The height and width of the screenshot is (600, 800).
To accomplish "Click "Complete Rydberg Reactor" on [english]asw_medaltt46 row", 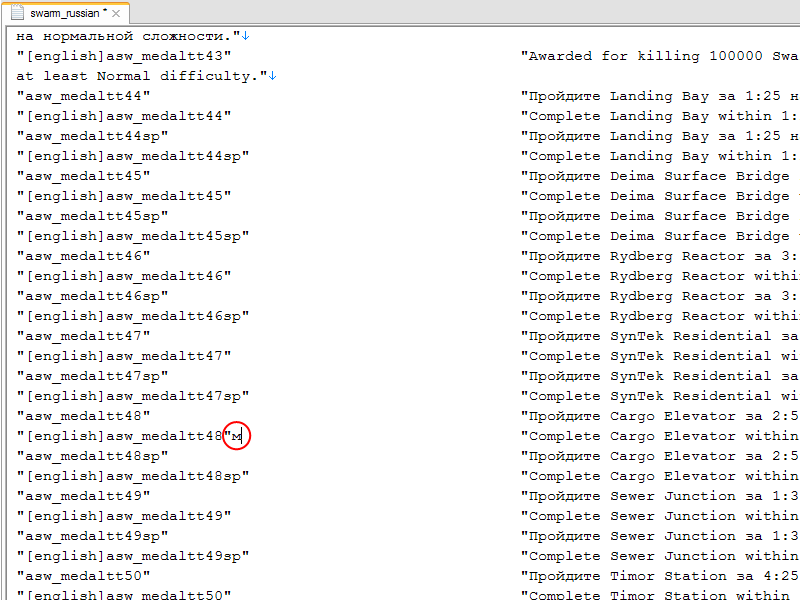I will 660,276.
